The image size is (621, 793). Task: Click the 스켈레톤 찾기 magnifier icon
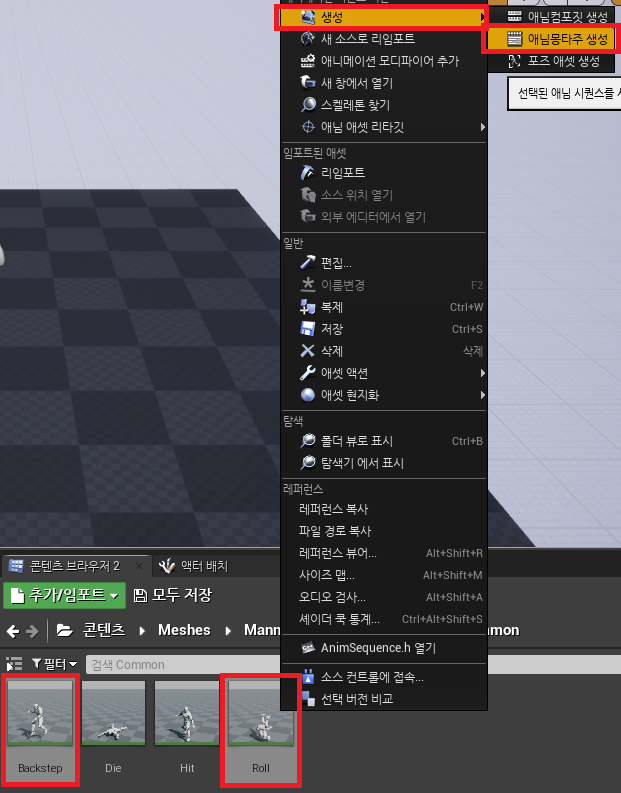308,105
